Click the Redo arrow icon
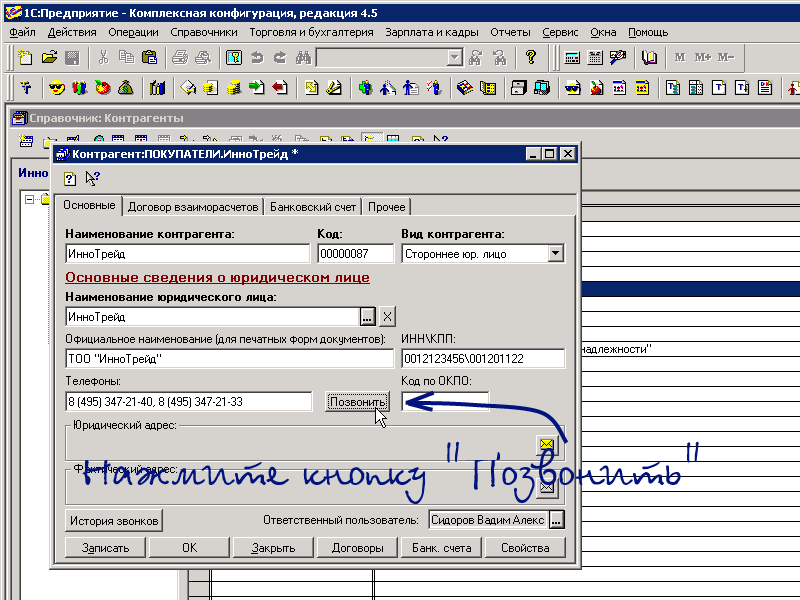800x600 pixels. point(280,58)
